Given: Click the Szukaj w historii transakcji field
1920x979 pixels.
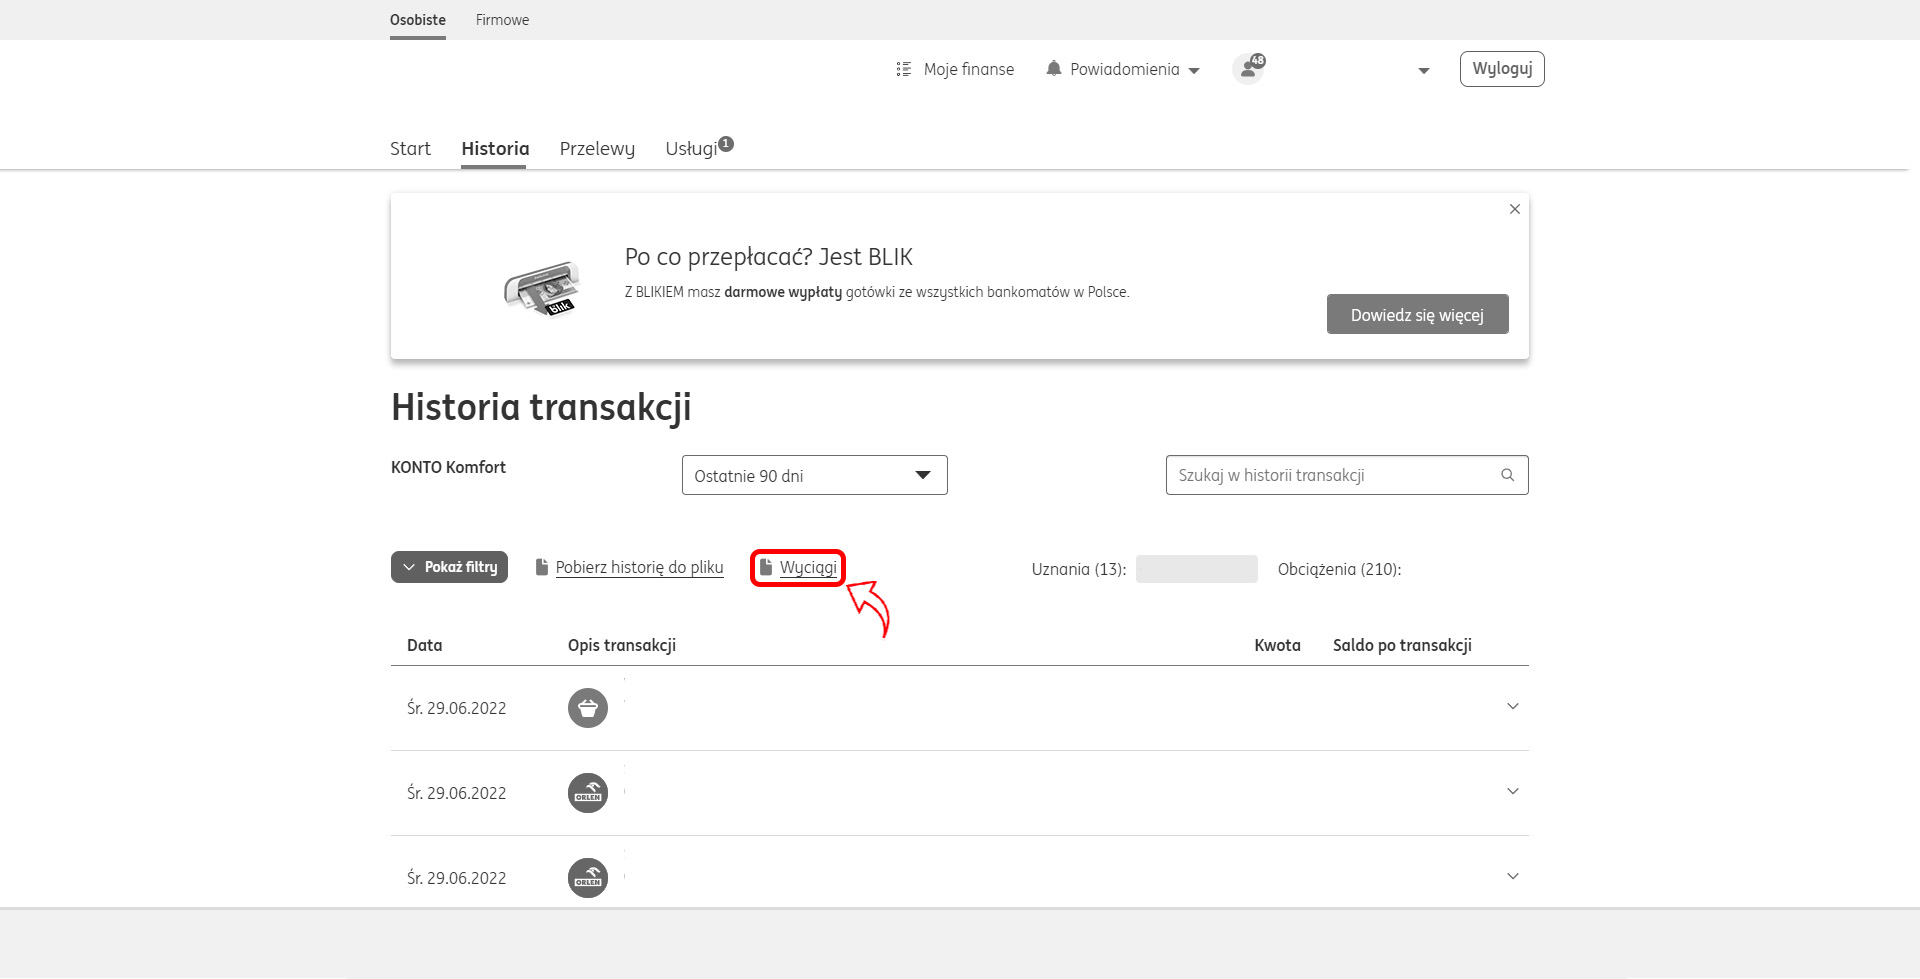Looking at the screenshot, I should (x=1330, y=475).
